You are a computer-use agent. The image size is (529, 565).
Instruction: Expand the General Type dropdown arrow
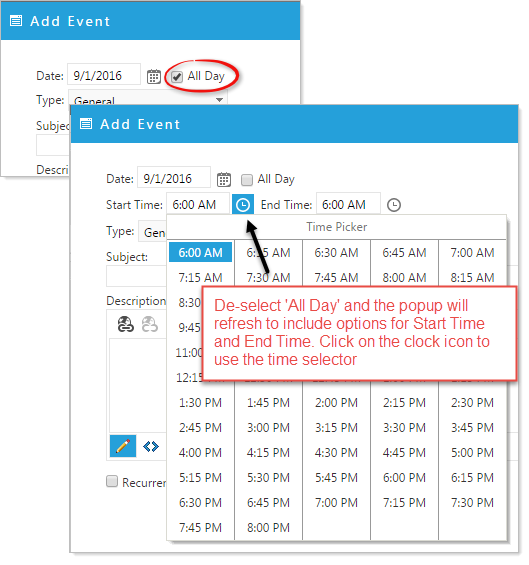[x=219, y=100]
